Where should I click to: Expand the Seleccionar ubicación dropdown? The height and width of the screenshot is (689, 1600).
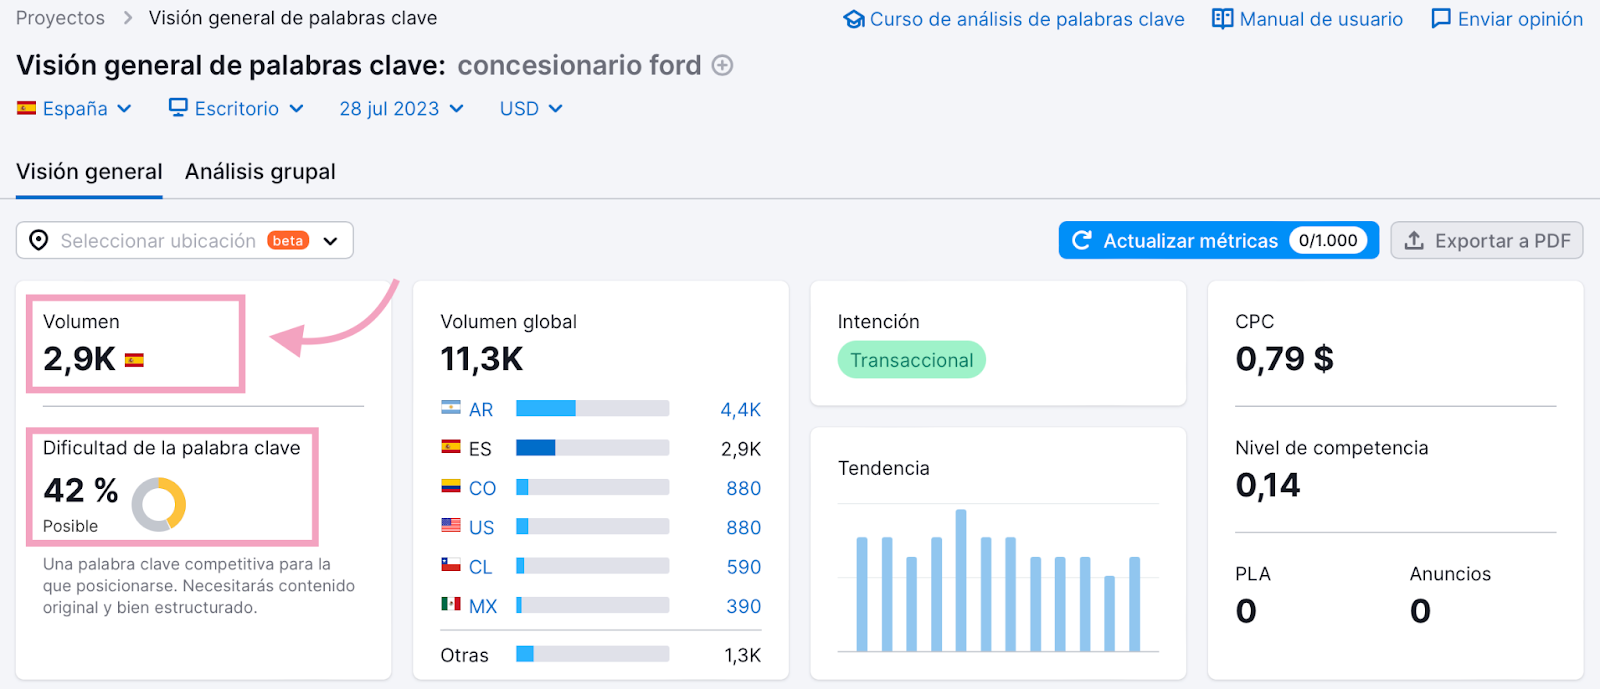pos(185,240)
